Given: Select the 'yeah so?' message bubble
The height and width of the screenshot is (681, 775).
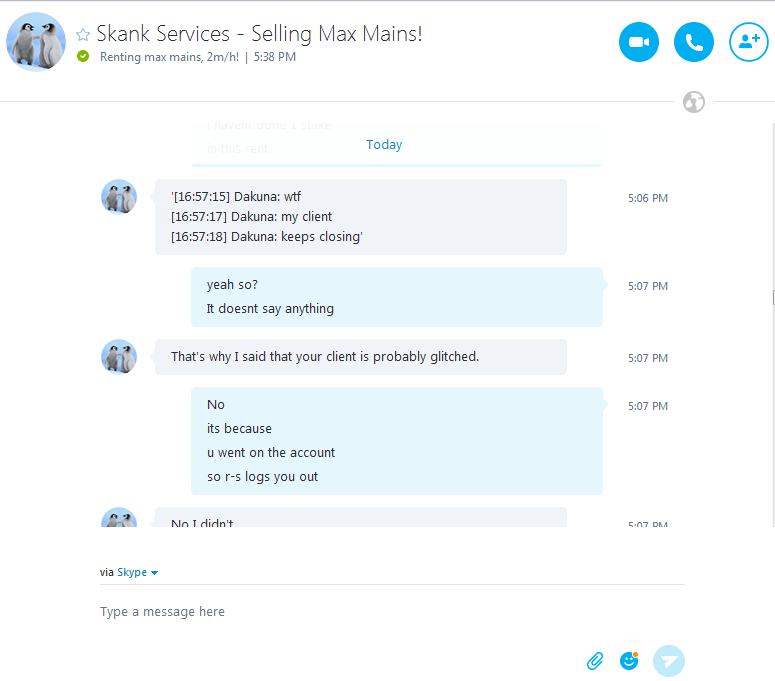Looking at the screenshot, I should [396, 297].
